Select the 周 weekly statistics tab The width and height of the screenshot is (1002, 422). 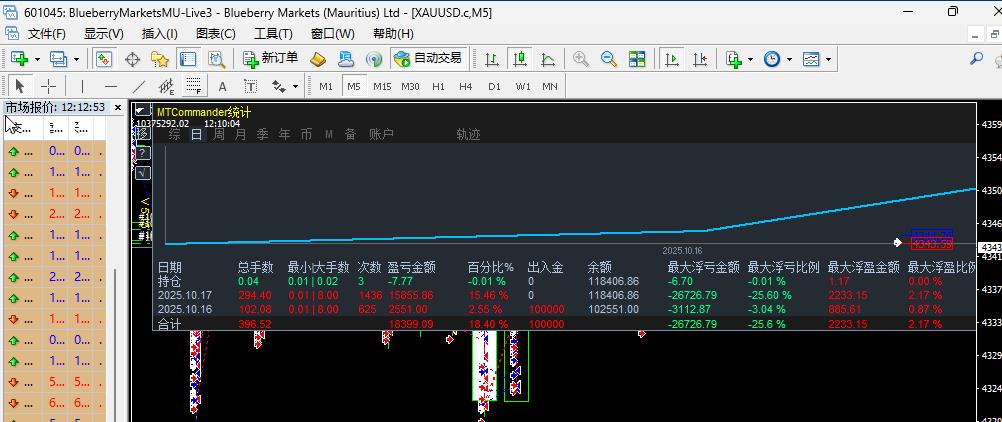pos(219,134)
